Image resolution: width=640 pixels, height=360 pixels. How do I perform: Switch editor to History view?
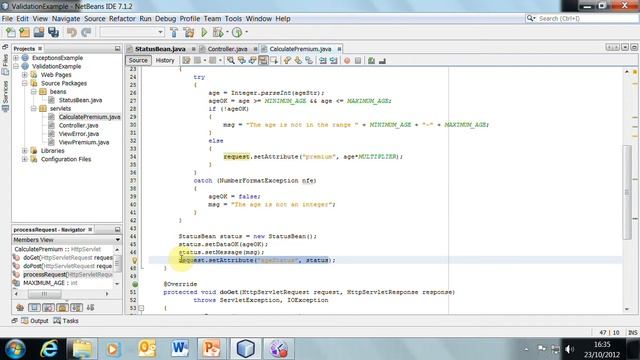coord(165,60)
